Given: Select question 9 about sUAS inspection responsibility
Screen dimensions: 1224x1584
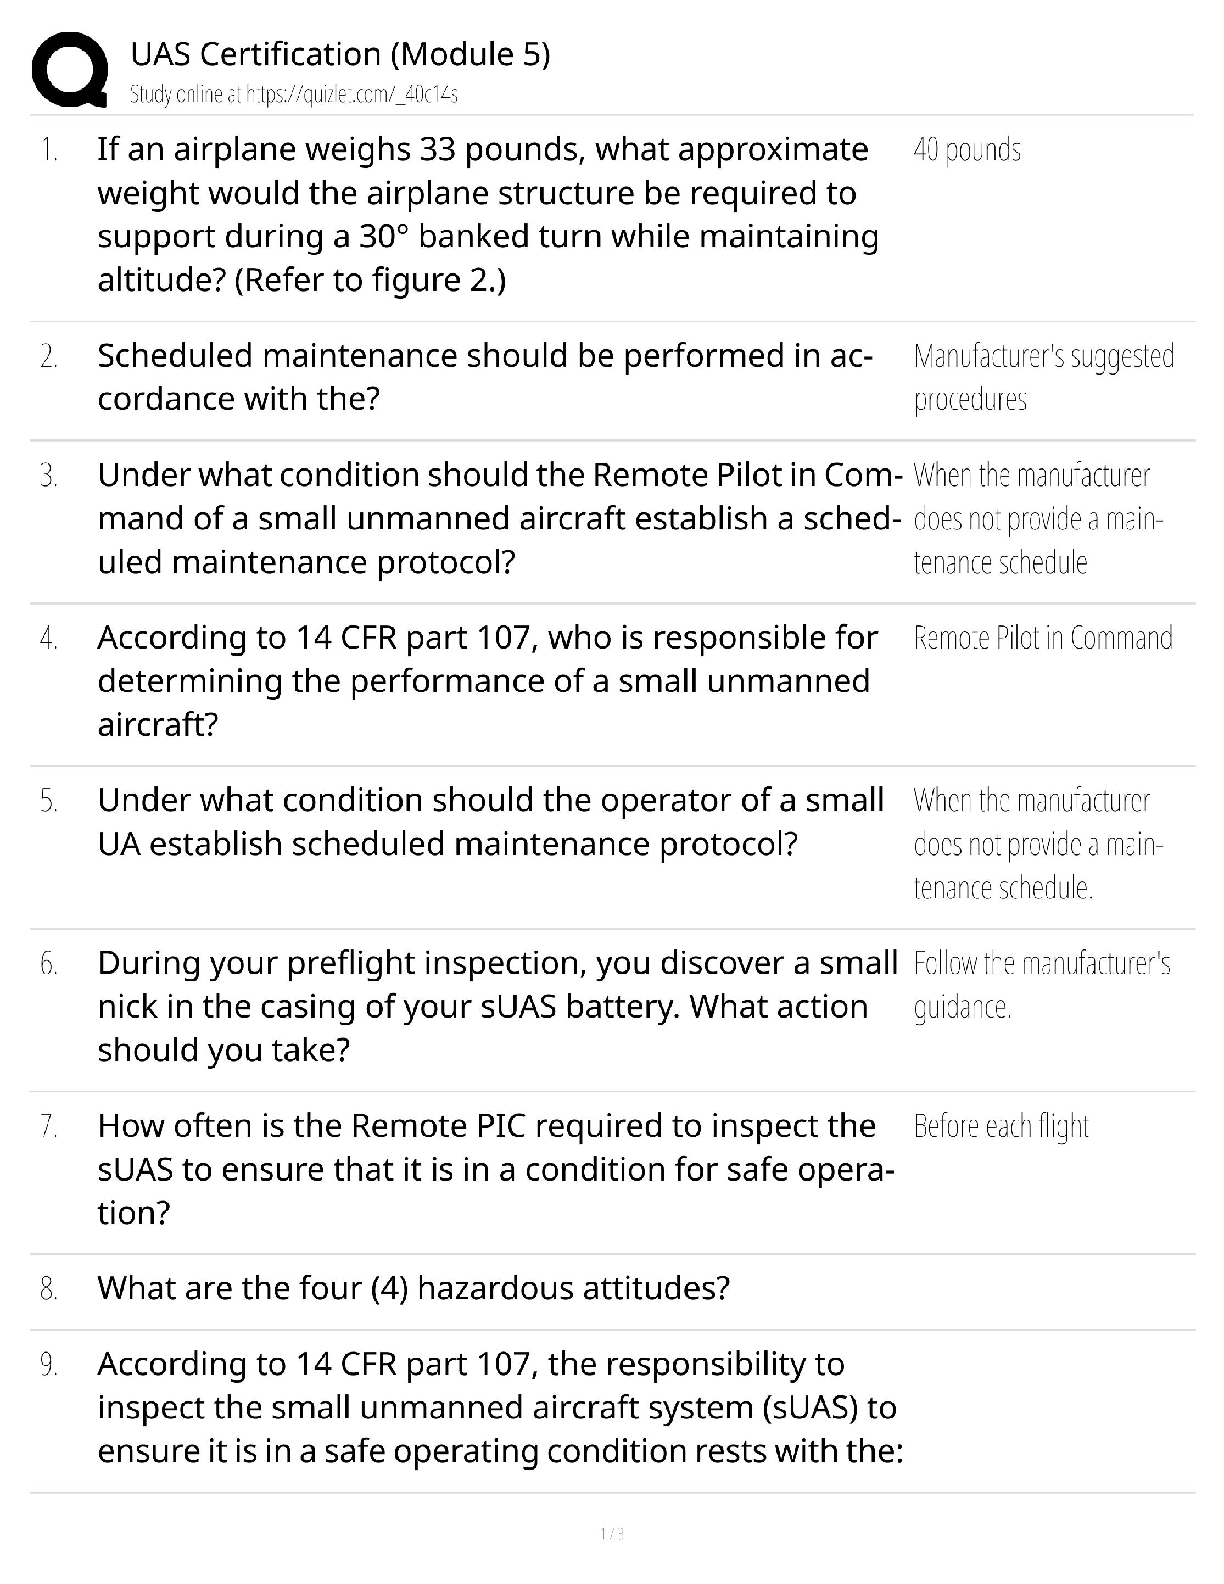Looking at the screenshot, I should [x=500, y=1407].
